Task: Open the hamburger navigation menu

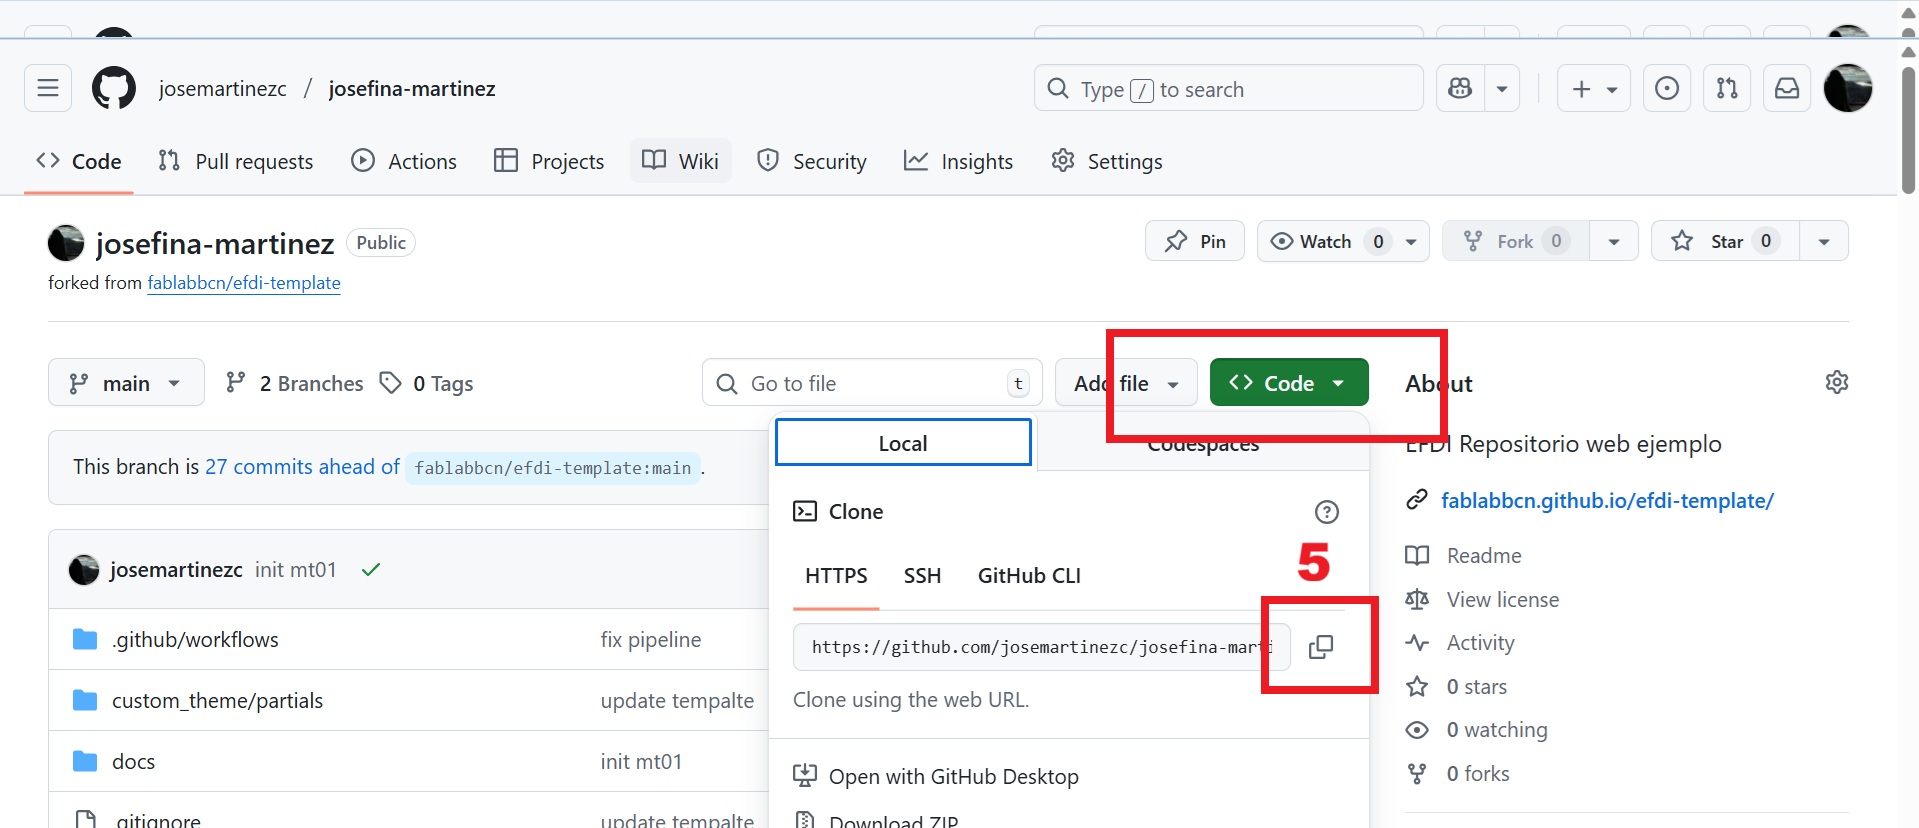Action: [x=48, y=89]
